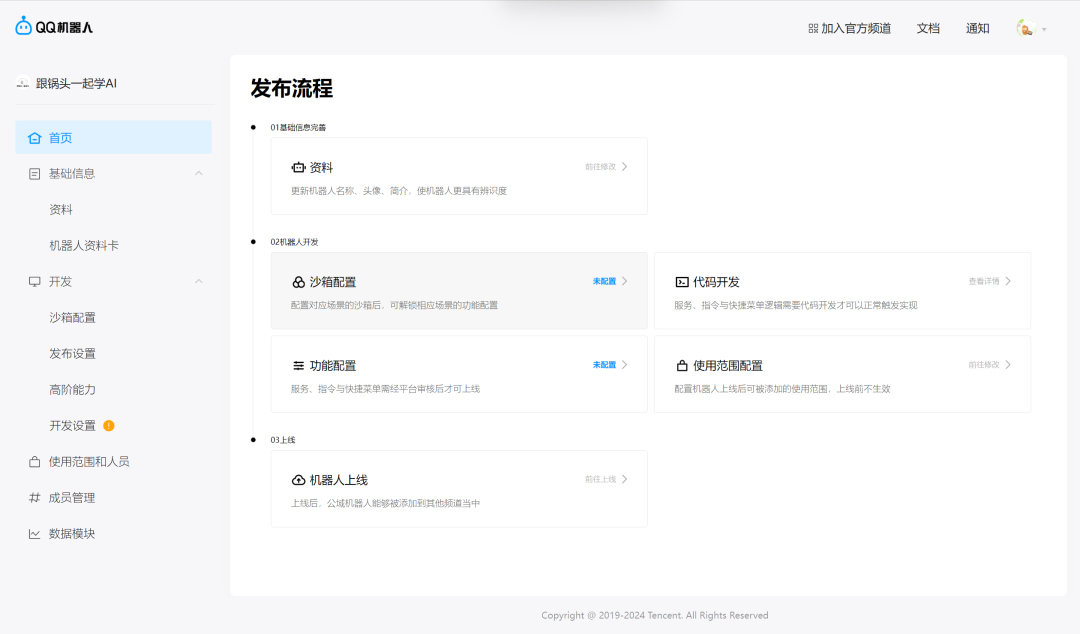Collapse the 基础信息 section in sidebar

tap(198, 173)
